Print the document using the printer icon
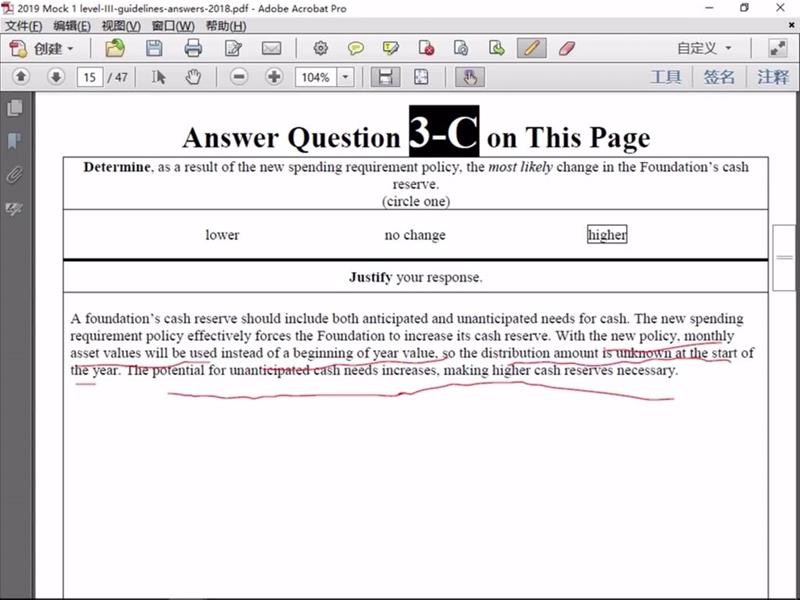This screenshot has height=600, width=800. pyautogui.click(x=193, y=48)
